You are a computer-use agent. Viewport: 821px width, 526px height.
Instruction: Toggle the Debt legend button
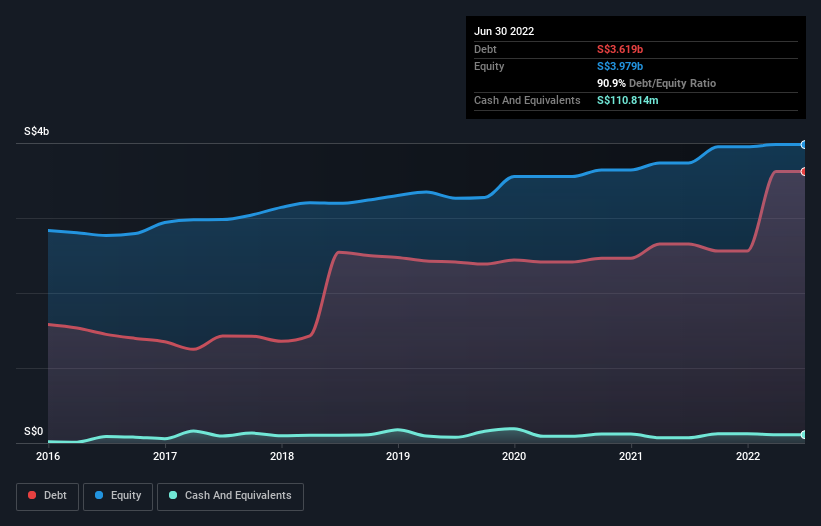click(47, 496)
